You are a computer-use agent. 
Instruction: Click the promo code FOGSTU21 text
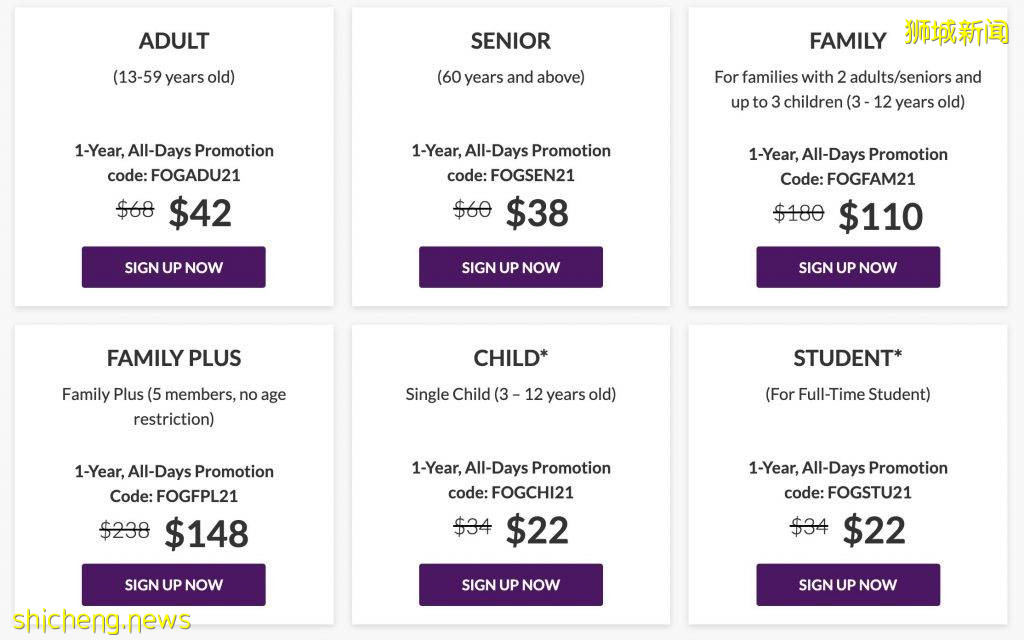pos(869,492)
